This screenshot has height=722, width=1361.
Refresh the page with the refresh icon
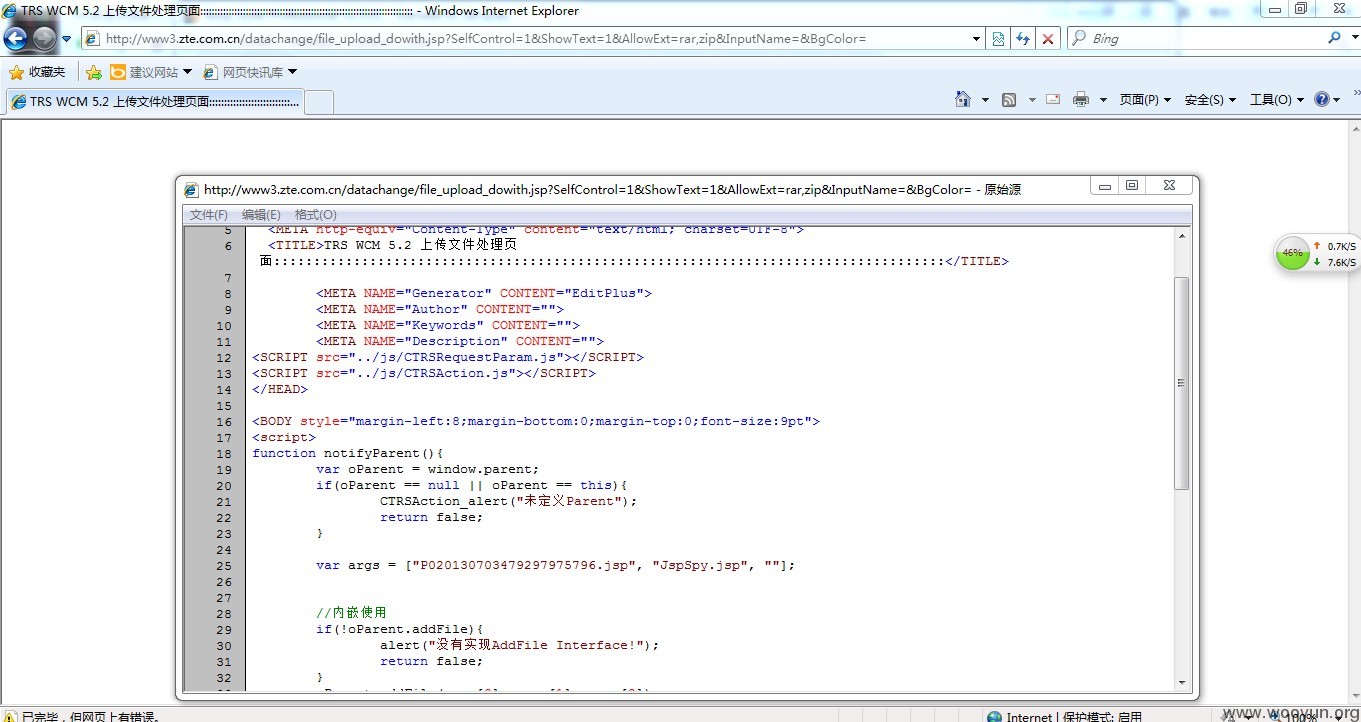click(x=1022, y=39)
